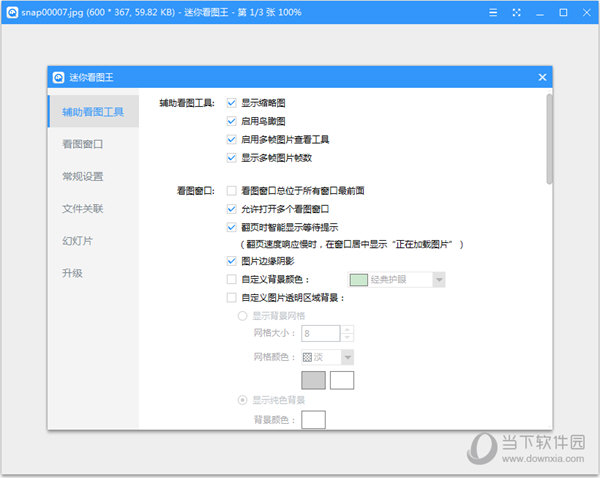Open 幻灯片 sidebar tab
Screen dimensions: 600x478
[93, 241]
